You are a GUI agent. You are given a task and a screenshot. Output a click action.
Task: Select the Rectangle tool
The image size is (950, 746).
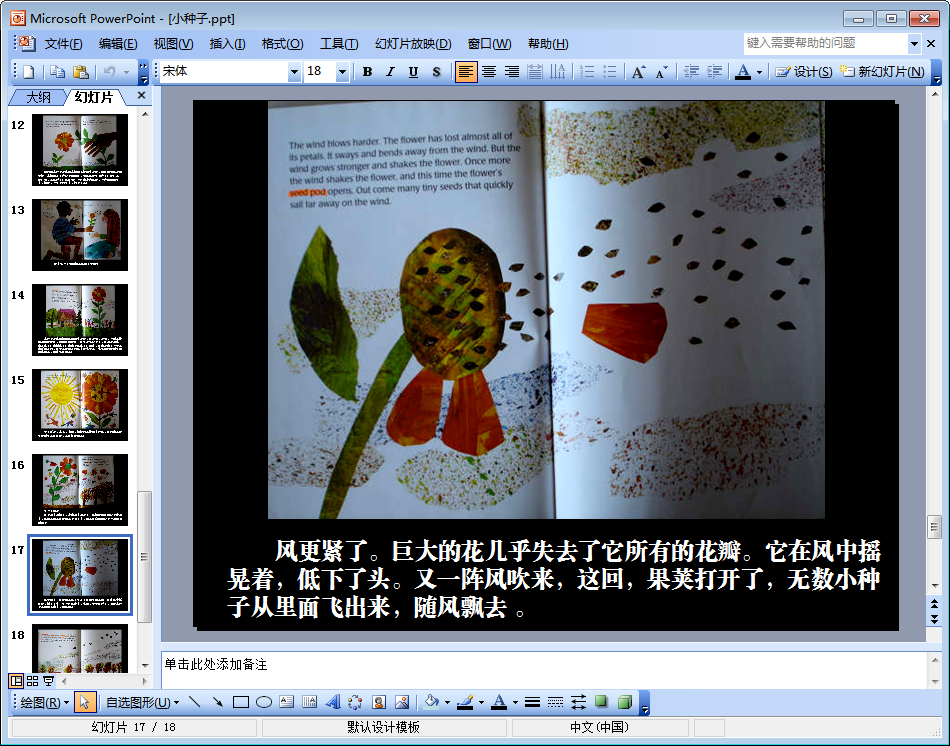241,702
